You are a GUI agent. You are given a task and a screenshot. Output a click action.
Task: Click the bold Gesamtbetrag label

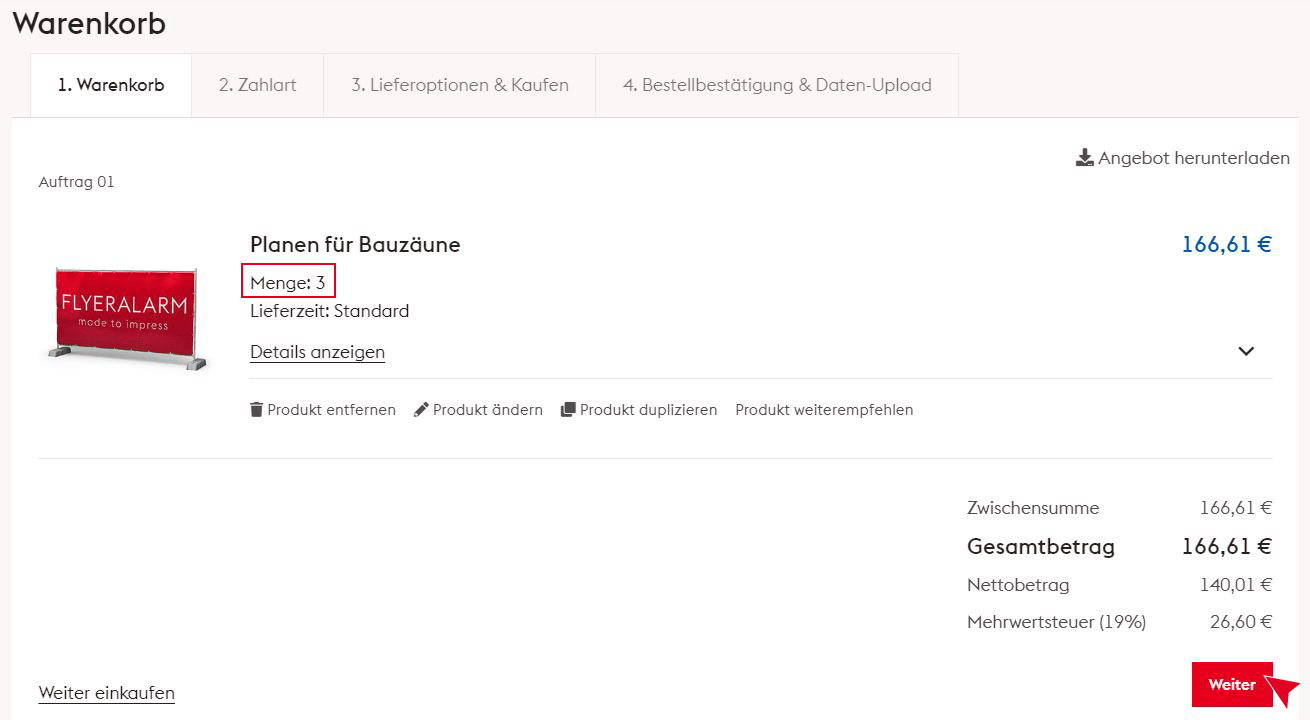pyautogui.click(x=1040, y=547)
